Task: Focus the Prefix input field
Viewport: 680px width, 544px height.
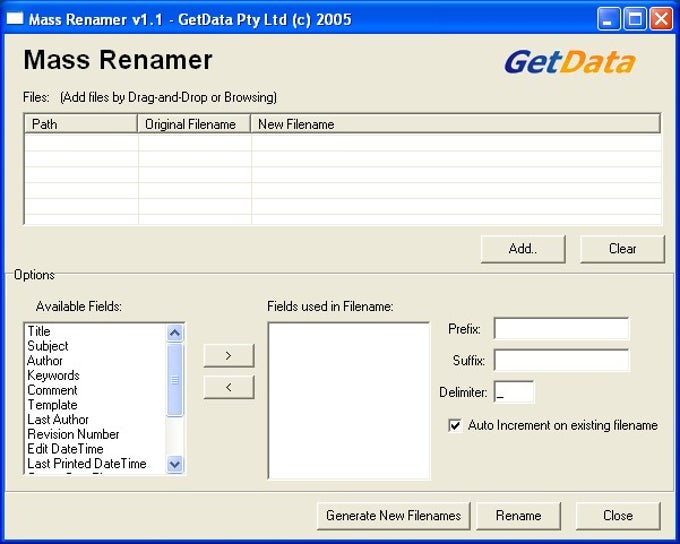Action: (x=561, y=329)
